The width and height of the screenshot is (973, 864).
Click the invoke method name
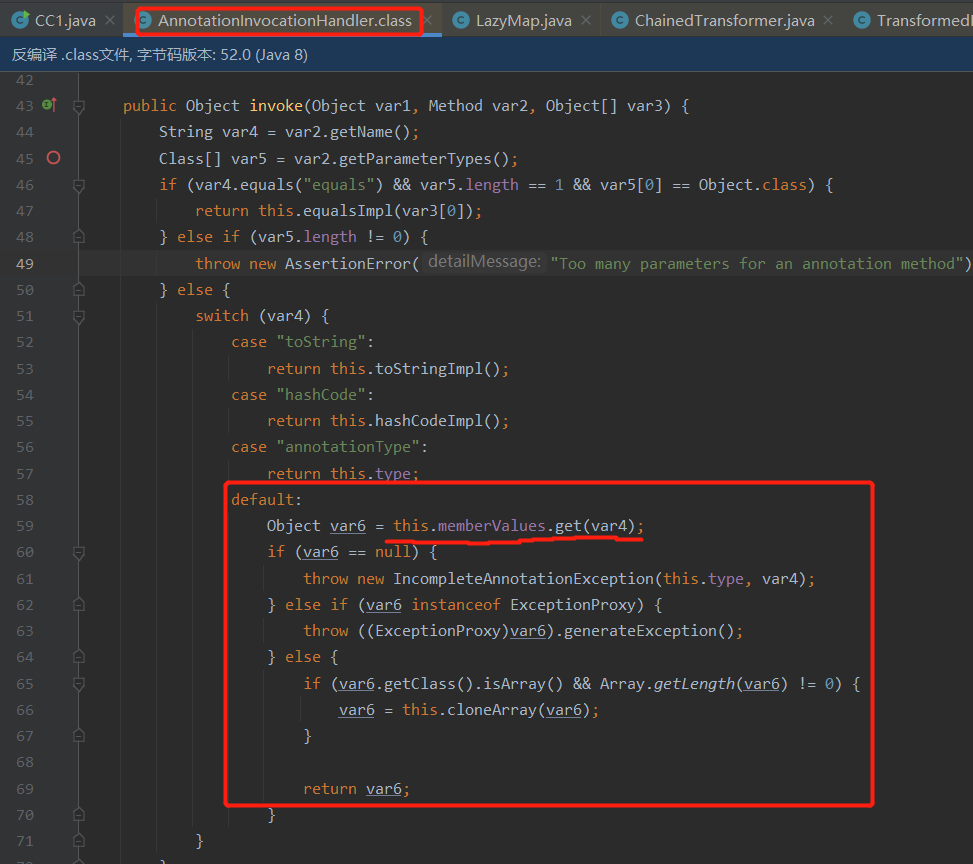click(276, 106)
